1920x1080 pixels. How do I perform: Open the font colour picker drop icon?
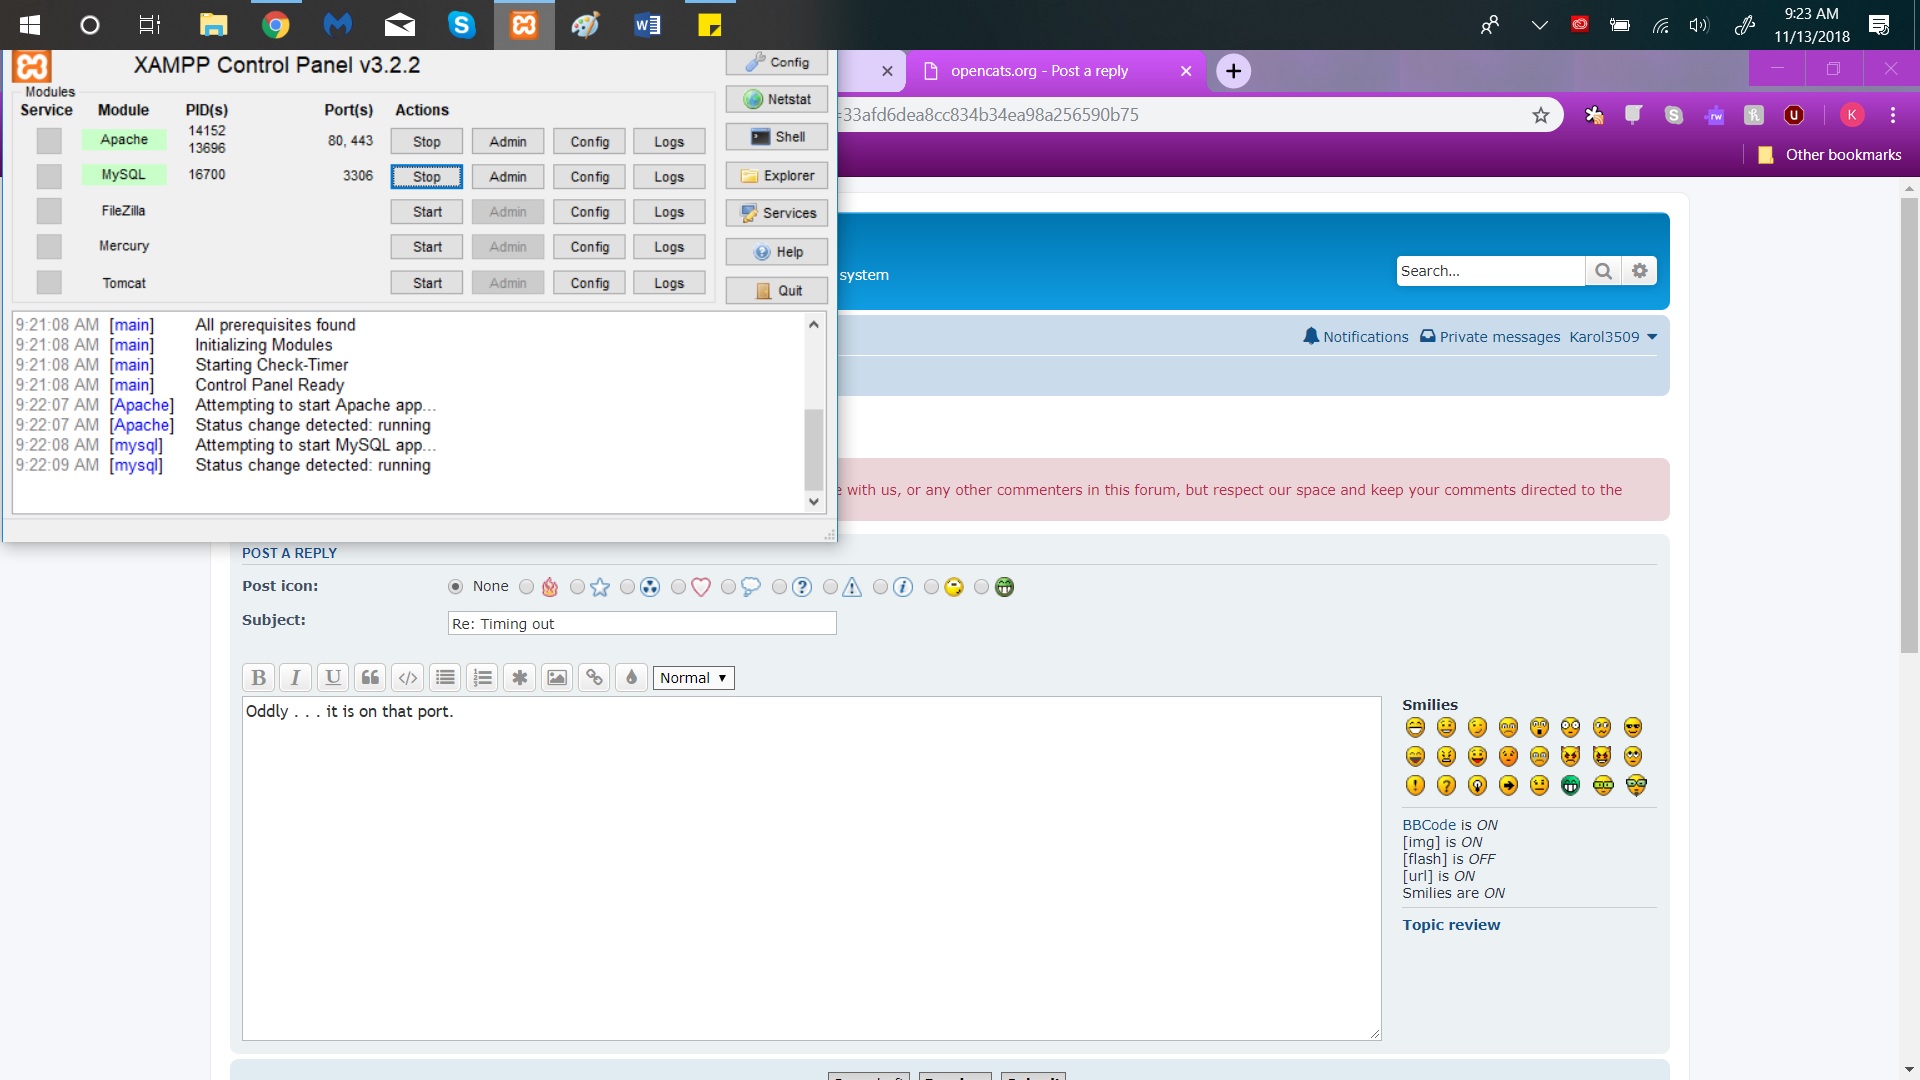coord(632,678)
